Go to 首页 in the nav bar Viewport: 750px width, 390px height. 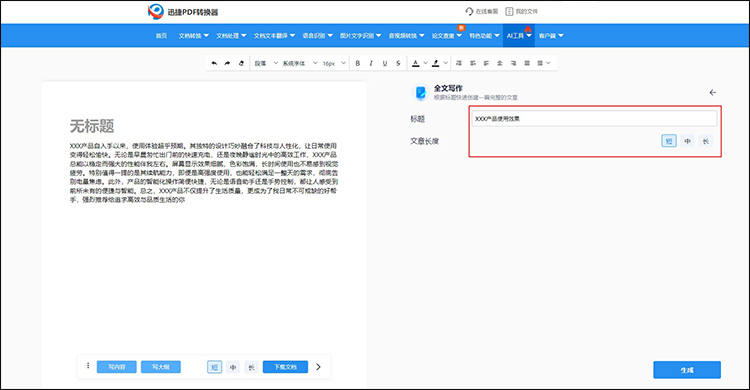[161, 35]
